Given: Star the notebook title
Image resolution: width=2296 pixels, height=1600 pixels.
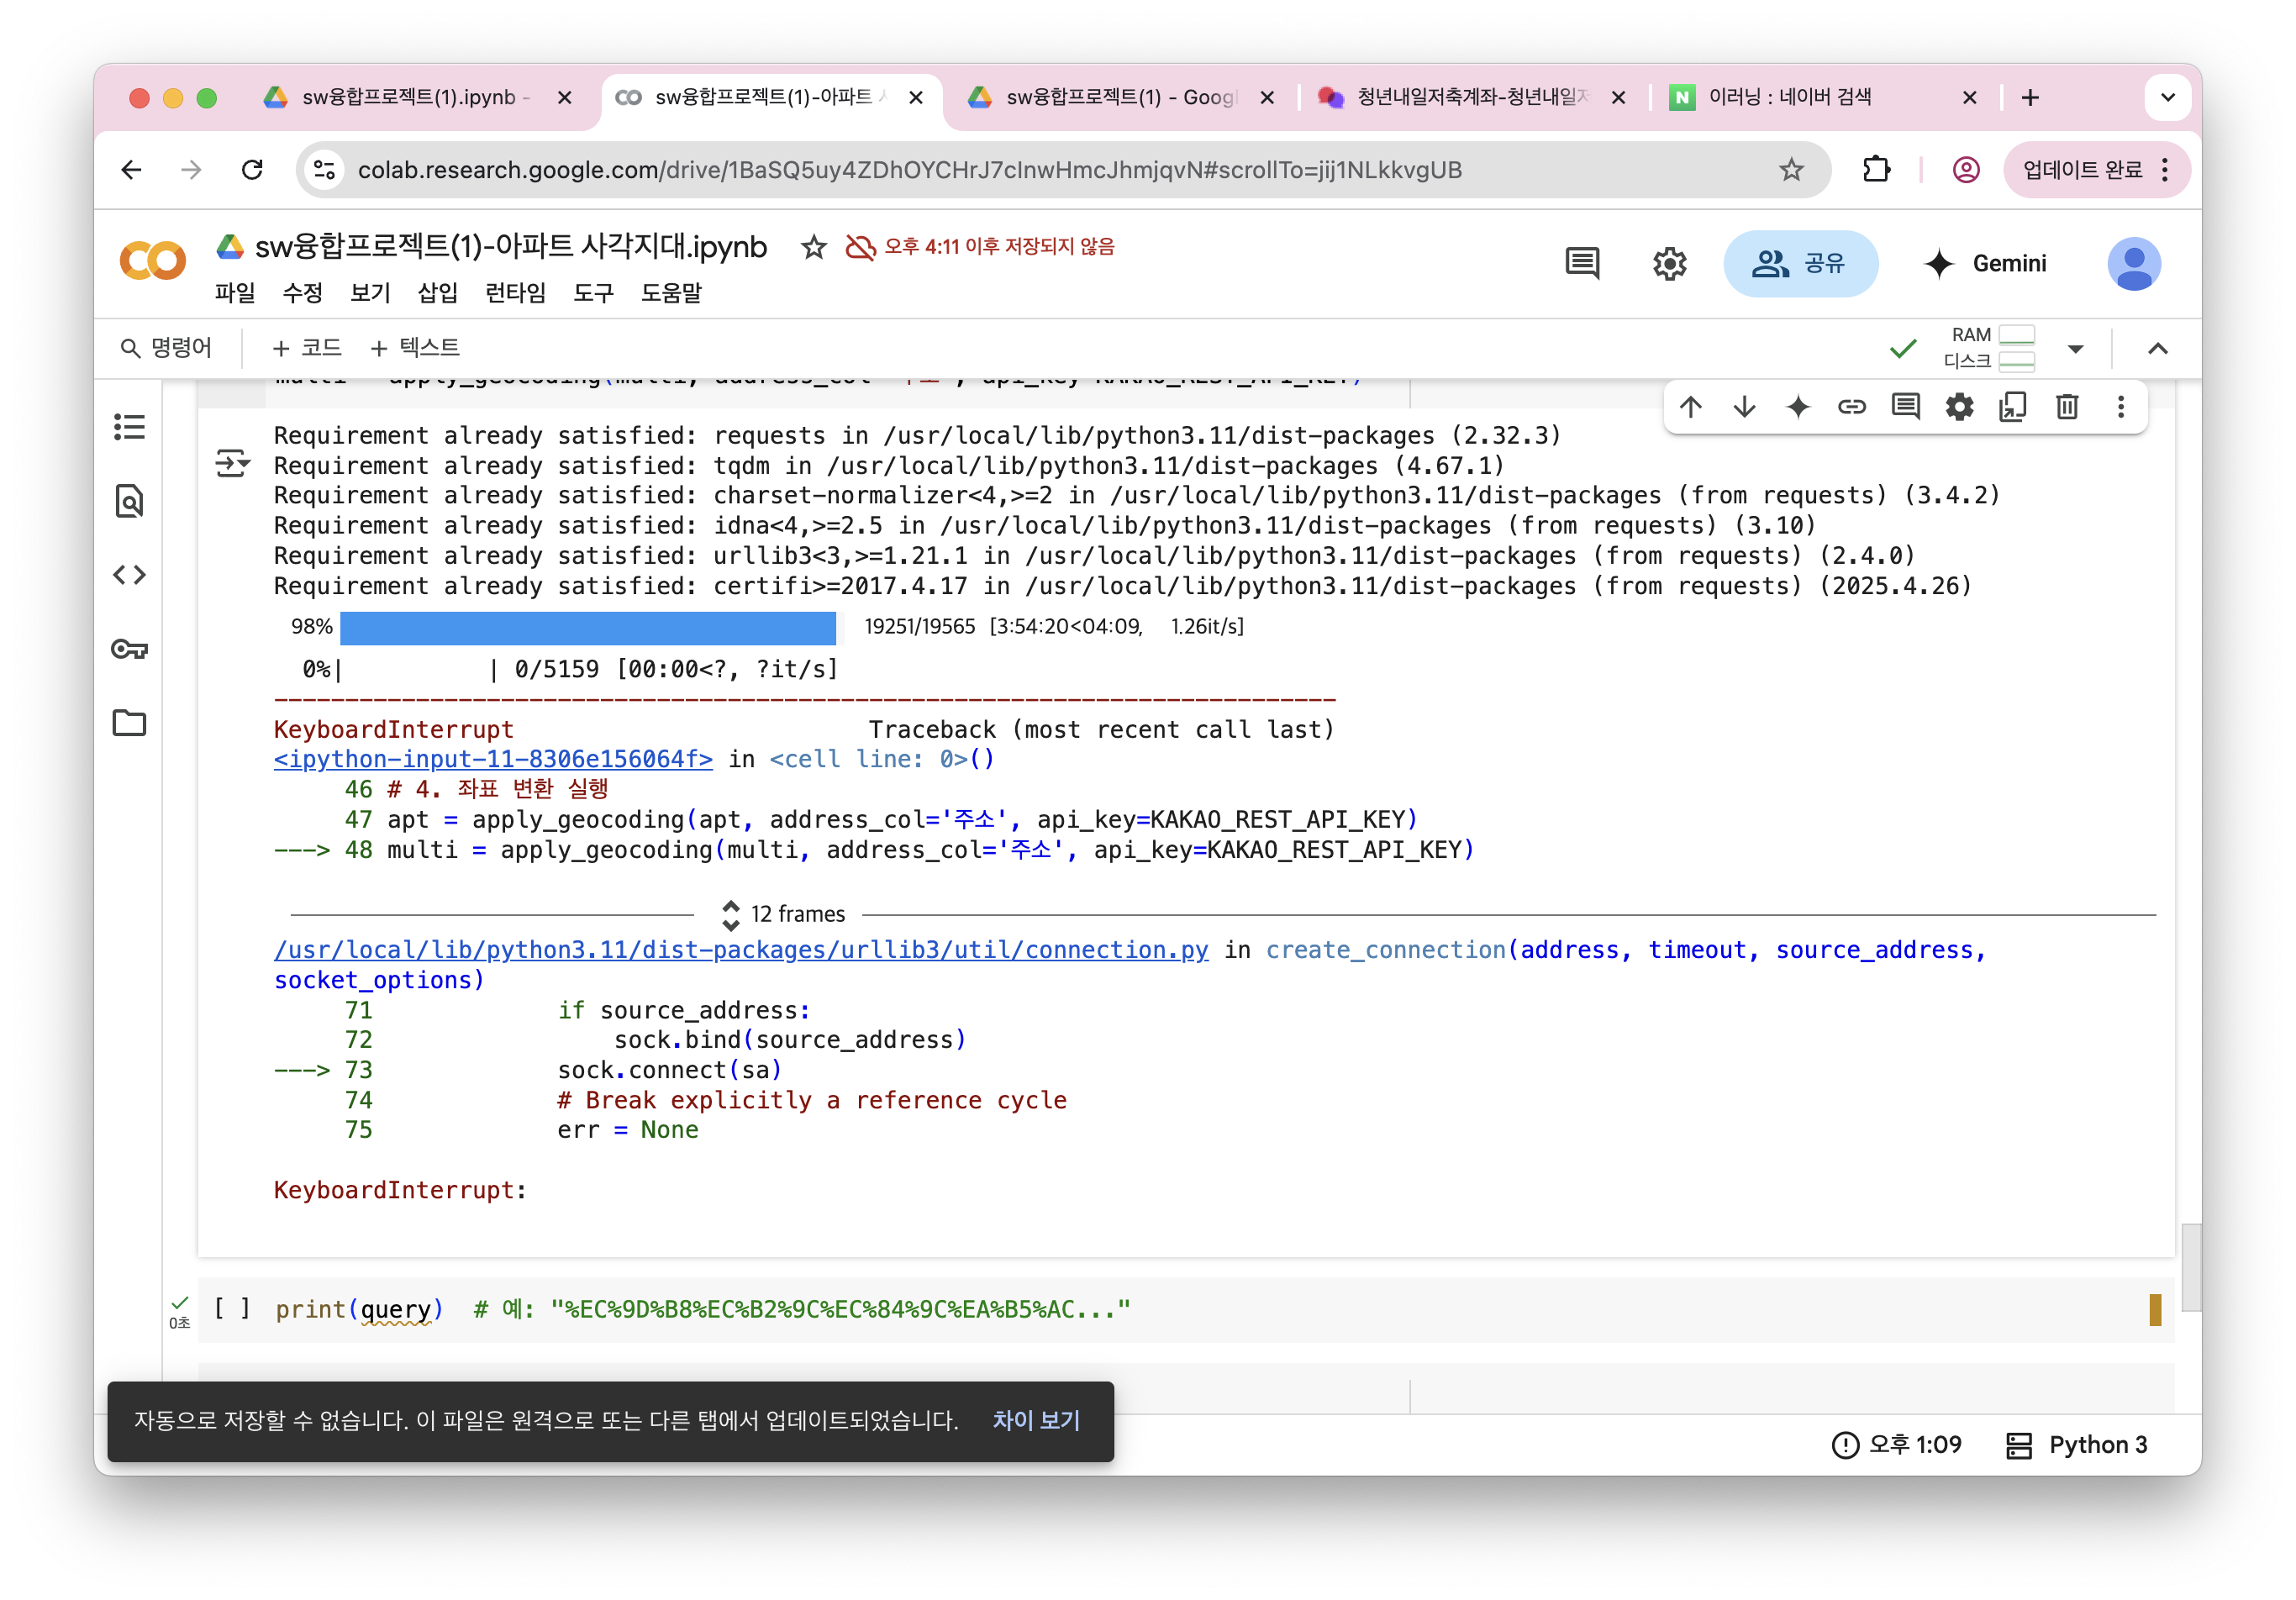Looking at the screenshot, I should [x=813, y=247].
